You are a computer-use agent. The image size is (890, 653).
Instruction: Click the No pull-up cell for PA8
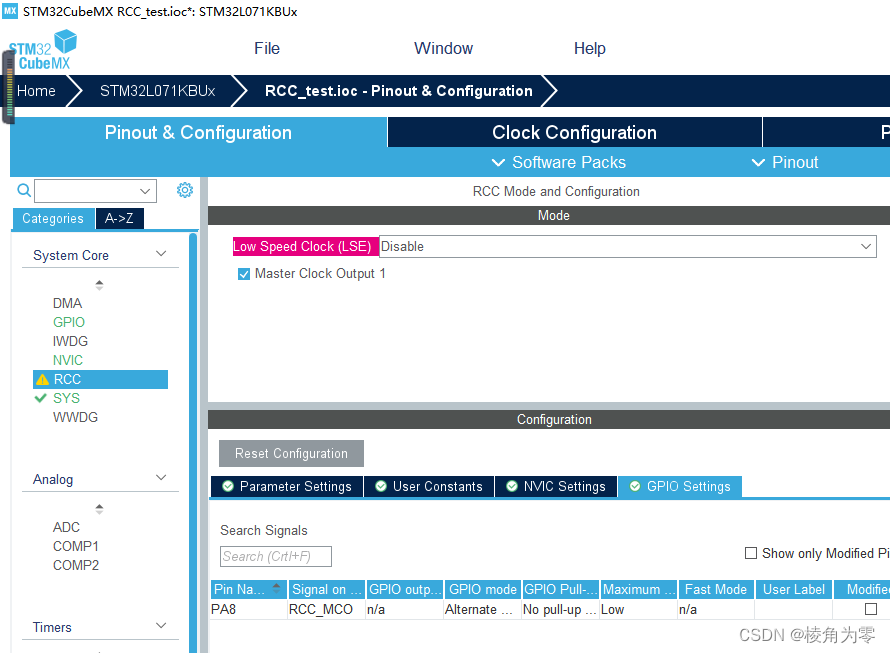[x=560, y=609]
